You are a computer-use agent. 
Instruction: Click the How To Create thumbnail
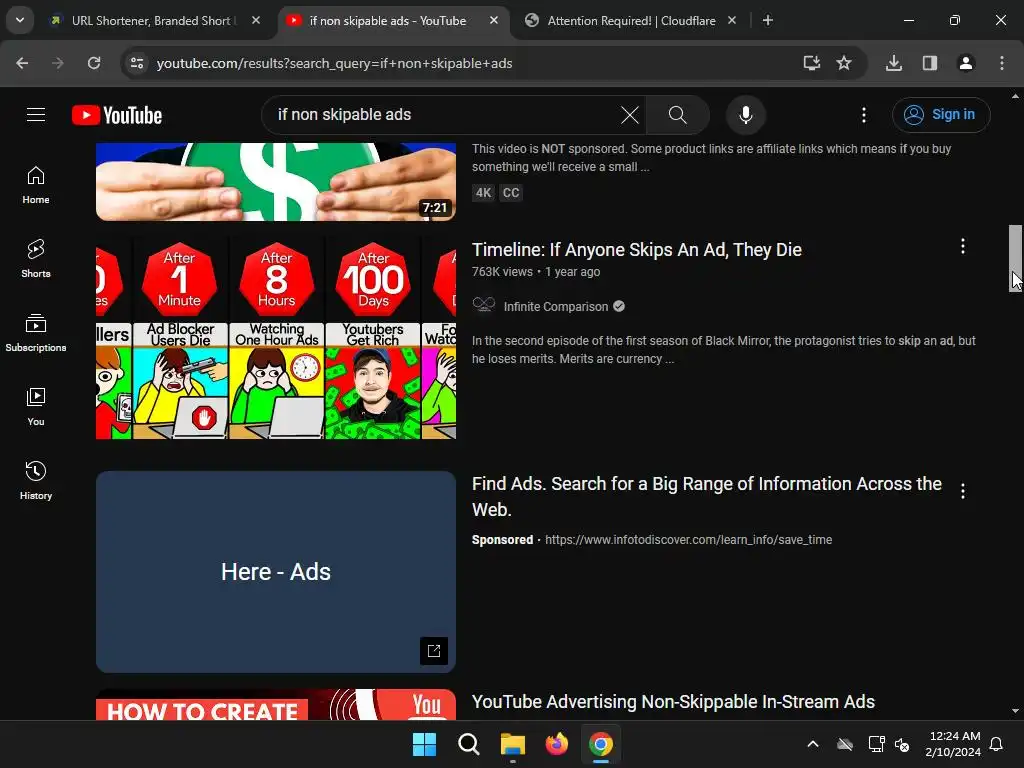(x=276, y=705)
